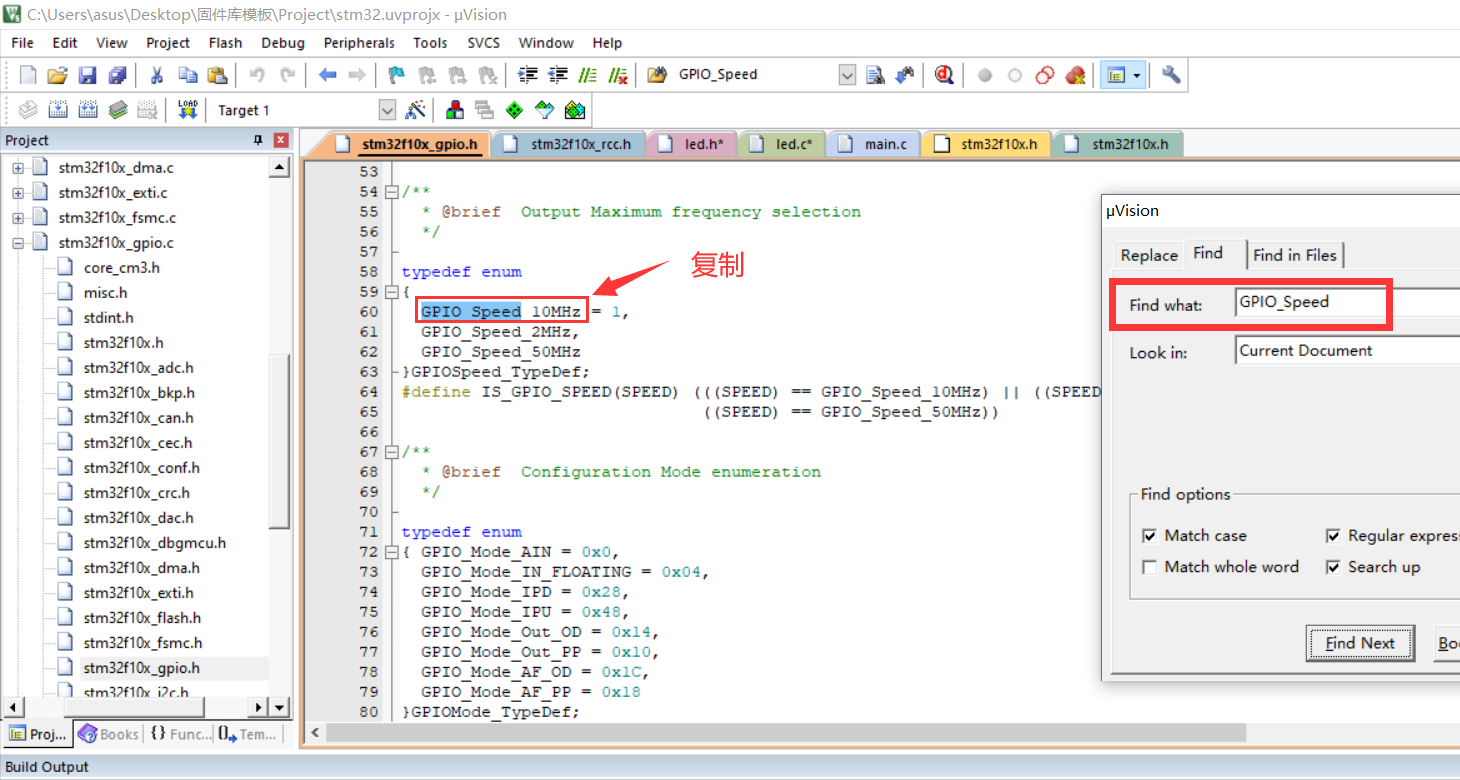This screenshot has height=780, width=1460.
Task: Select stm32f10x_gpio.h in project tree
Action: (x=141, y=668)
